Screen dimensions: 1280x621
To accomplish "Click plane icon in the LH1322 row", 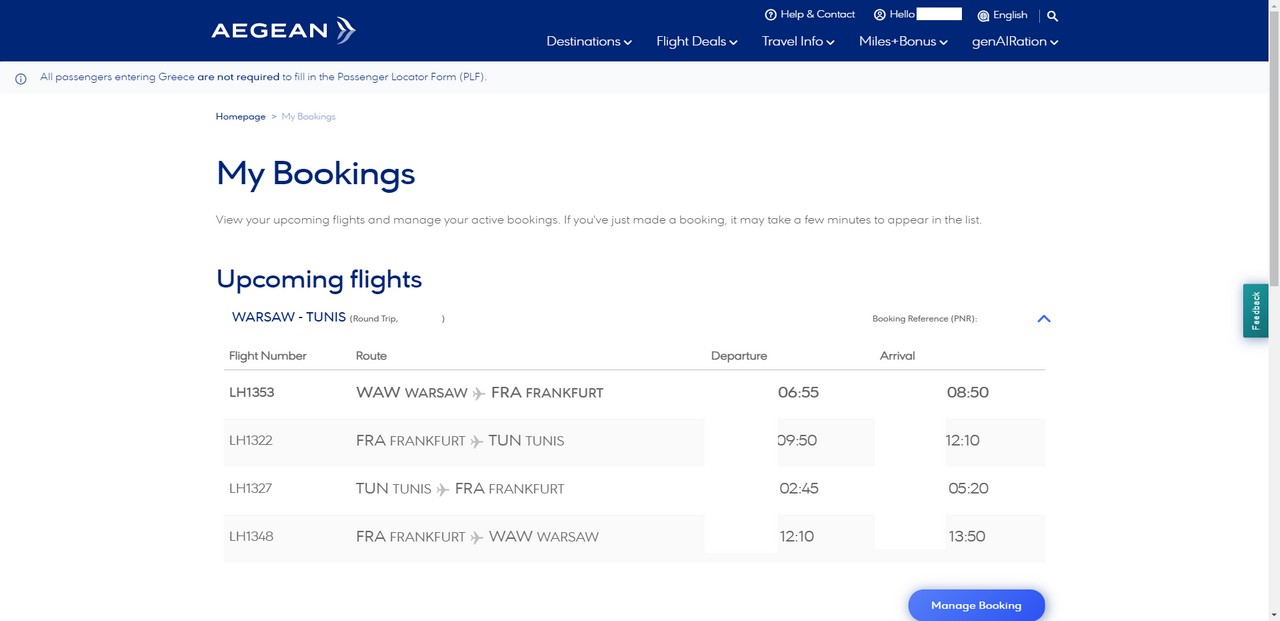I will [x=477, y=441].
